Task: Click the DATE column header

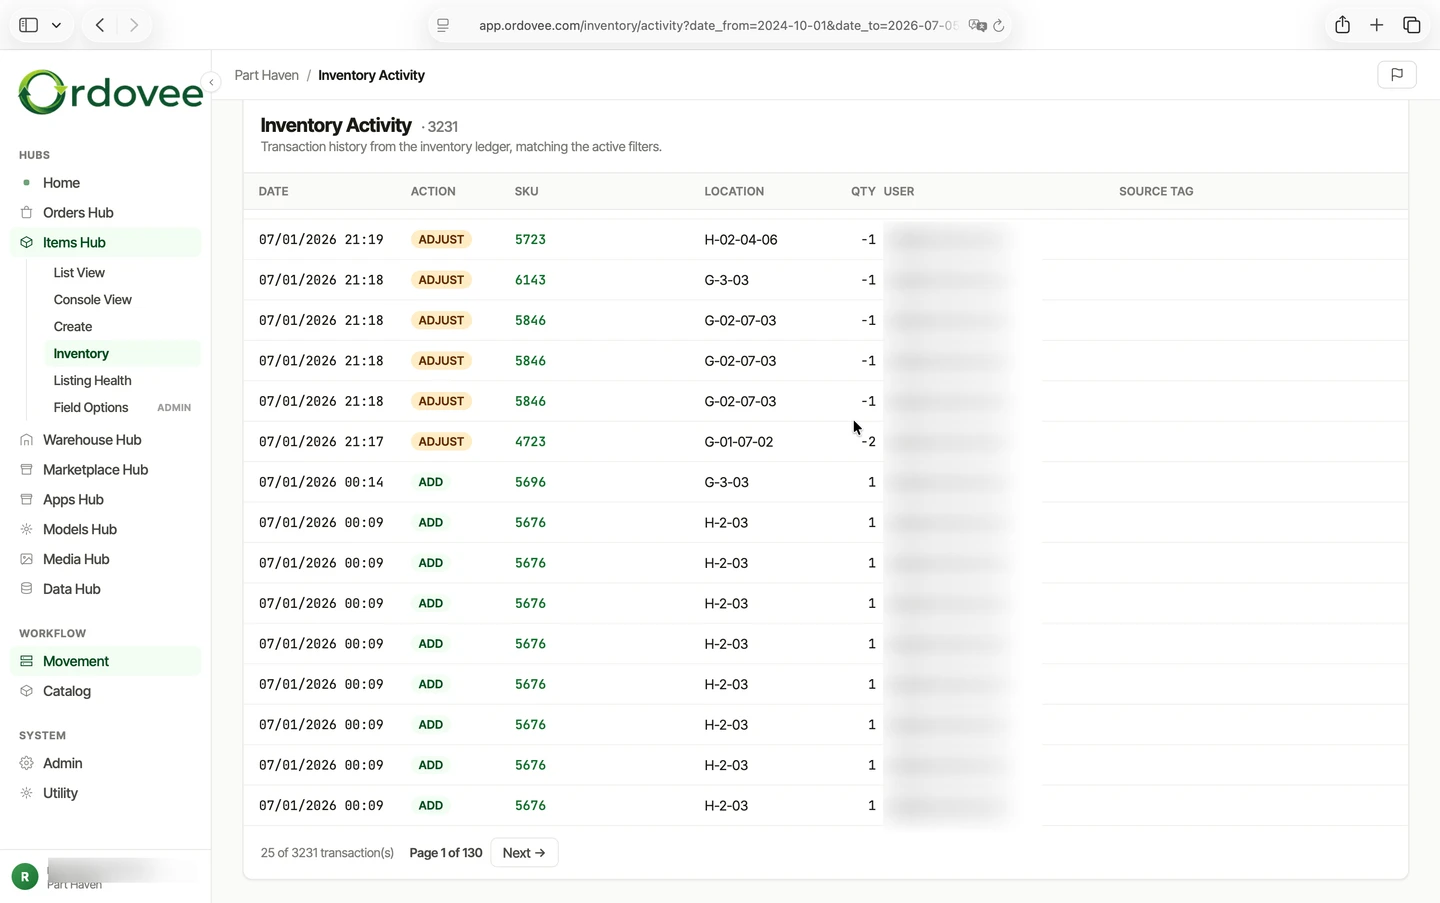Action: (x=273, y=191)
